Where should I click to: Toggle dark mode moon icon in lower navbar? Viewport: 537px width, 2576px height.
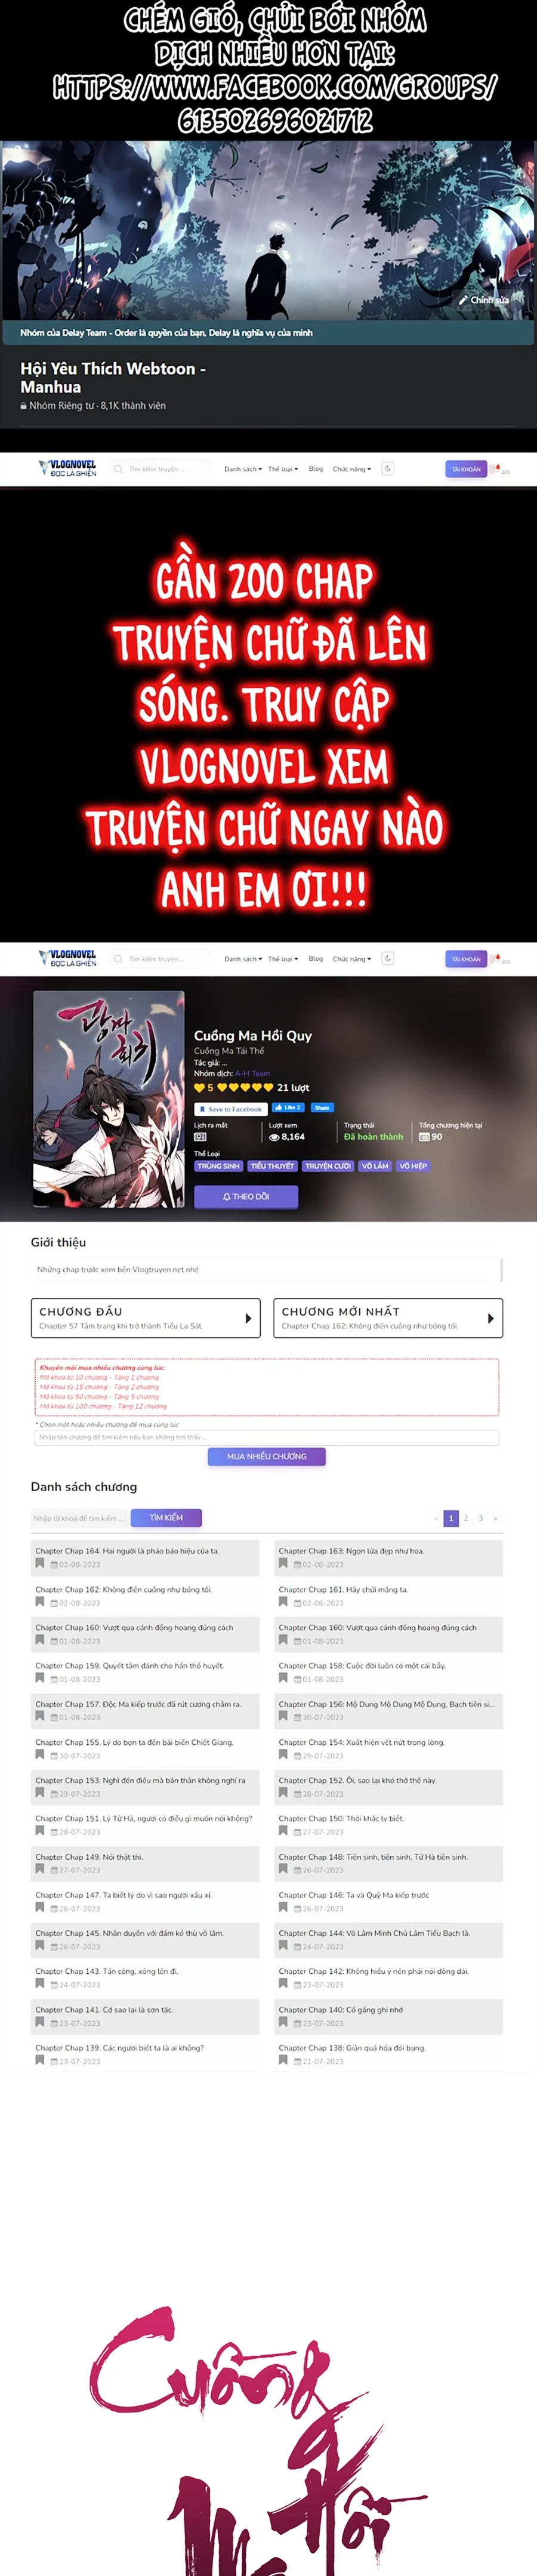(x=388, y=958)
